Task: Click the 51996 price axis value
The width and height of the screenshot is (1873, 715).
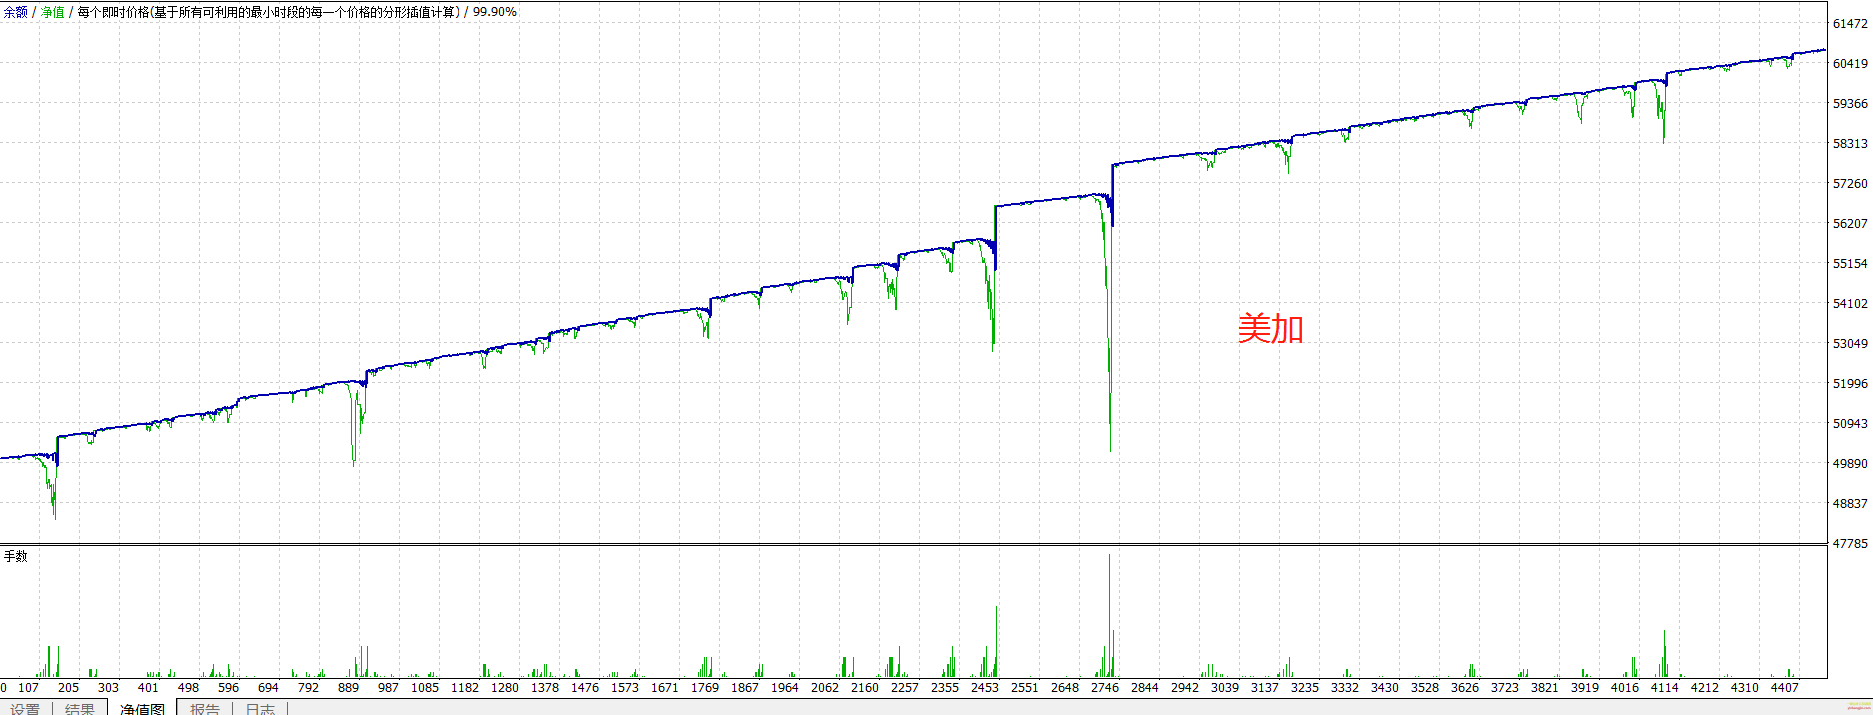Action: 1850,383
